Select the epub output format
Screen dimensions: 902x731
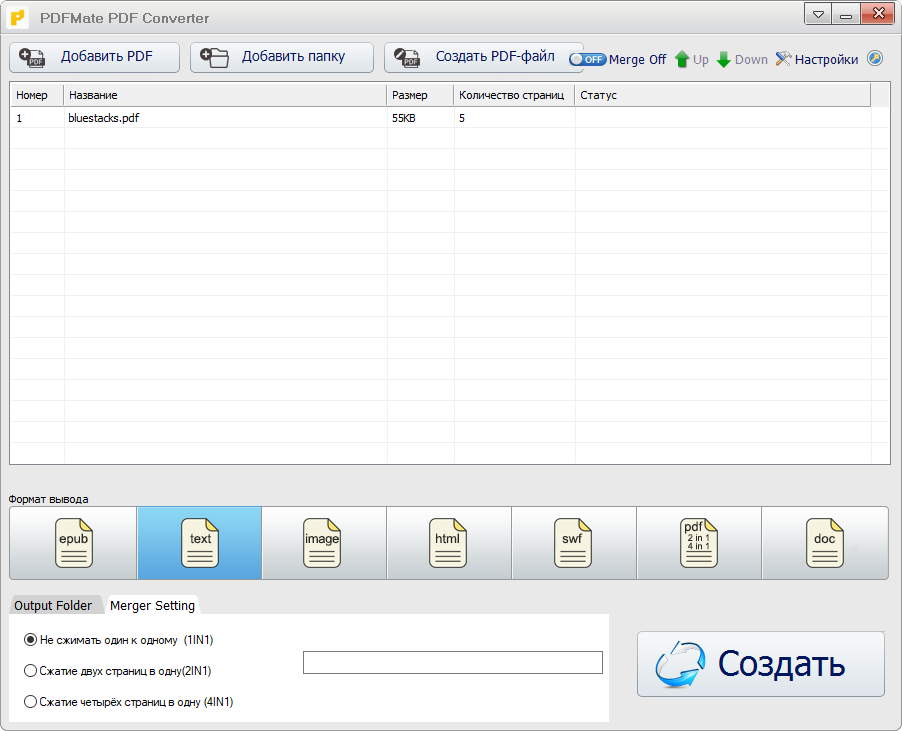click(73, 543)
